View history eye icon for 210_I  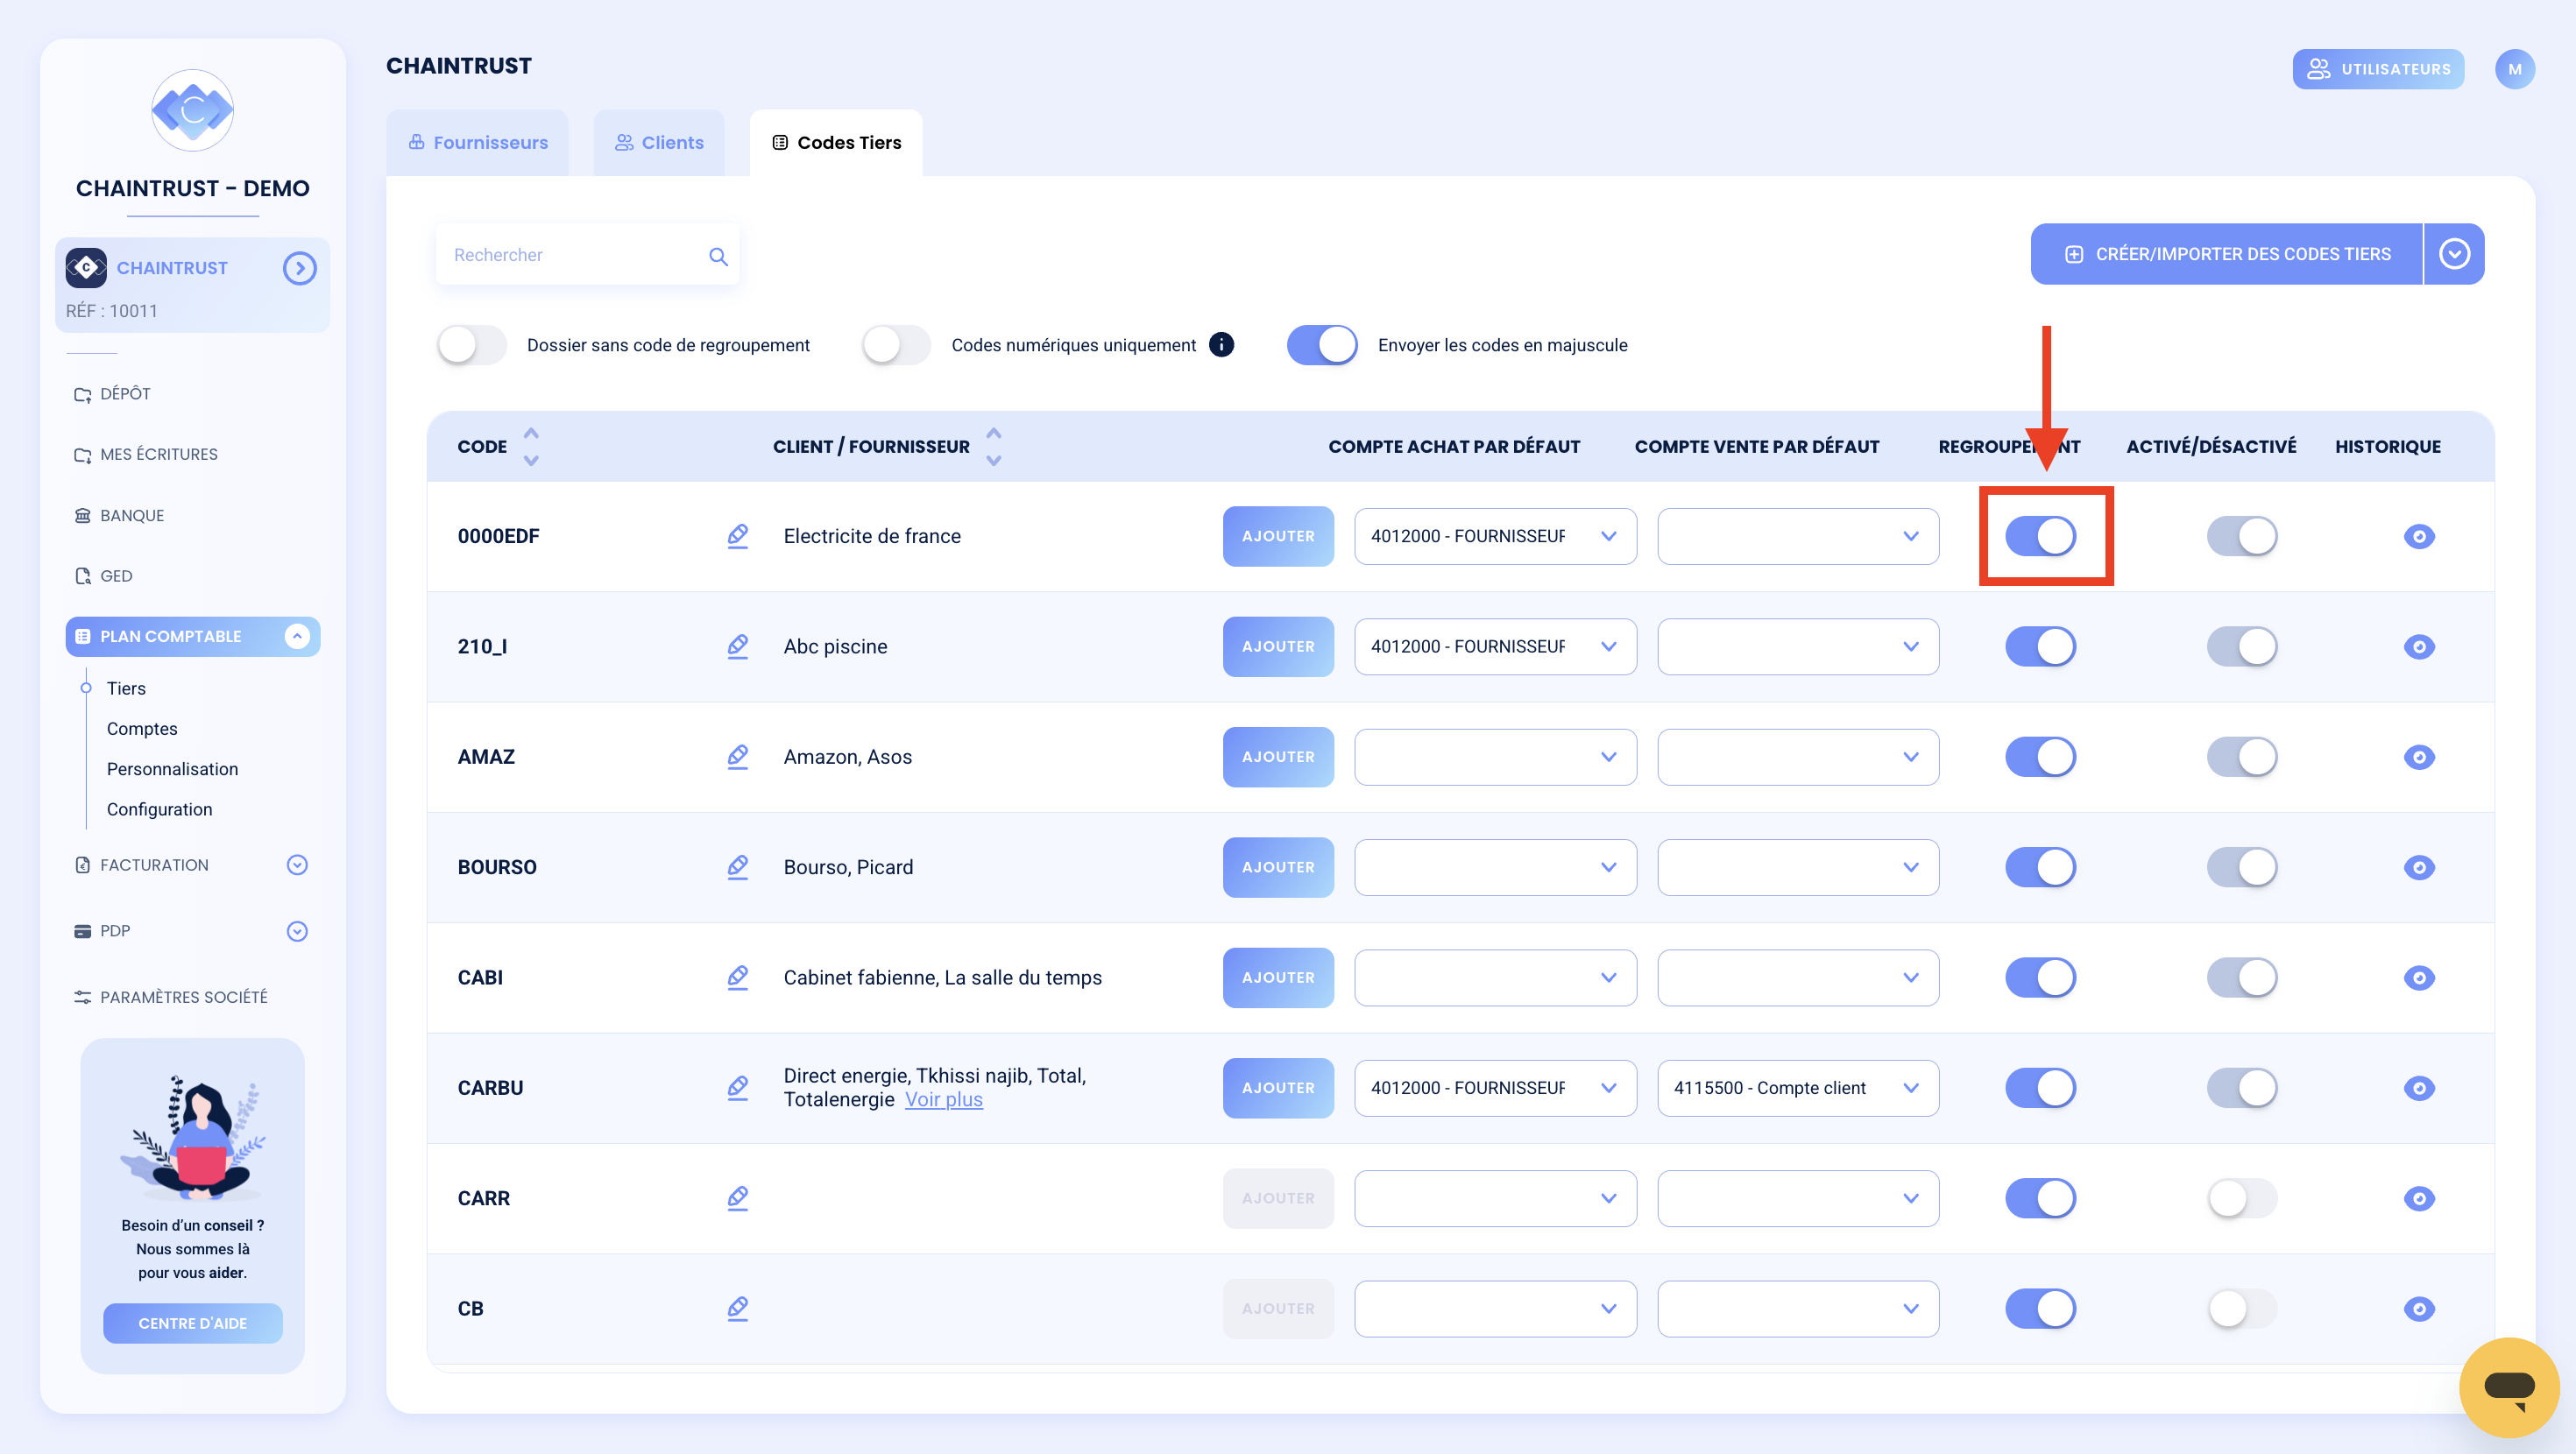2419,647
